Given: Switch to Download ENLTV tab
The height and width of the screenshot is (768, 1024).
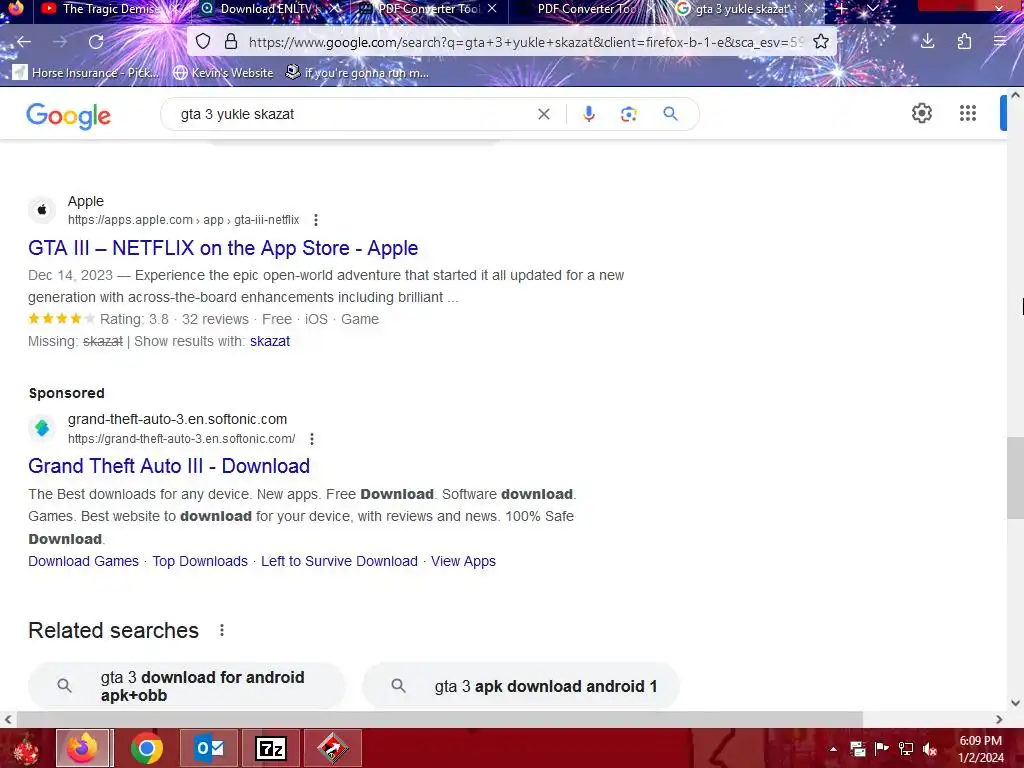Looking at the screenshot, I should click(x=268, y=9).
